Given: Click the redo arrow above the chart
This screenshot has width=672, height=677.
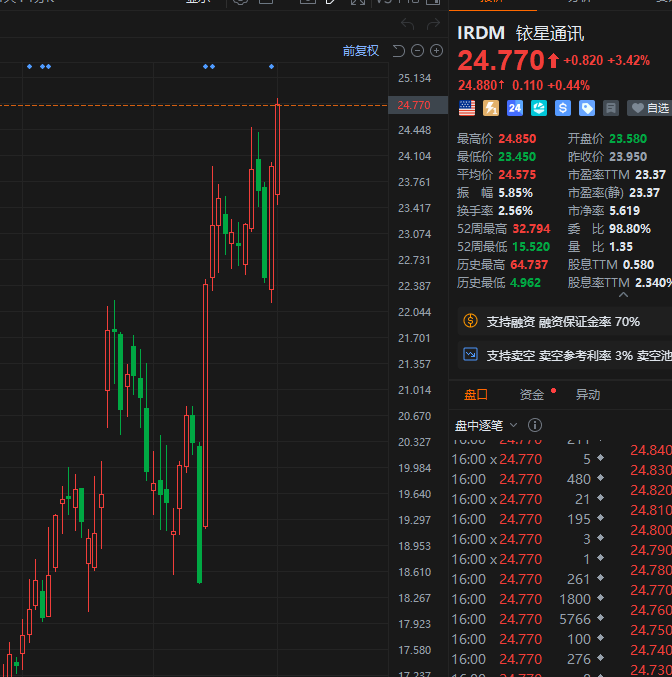Looking at the screenshot, I should pyautogui.click(x=433, y=23).
